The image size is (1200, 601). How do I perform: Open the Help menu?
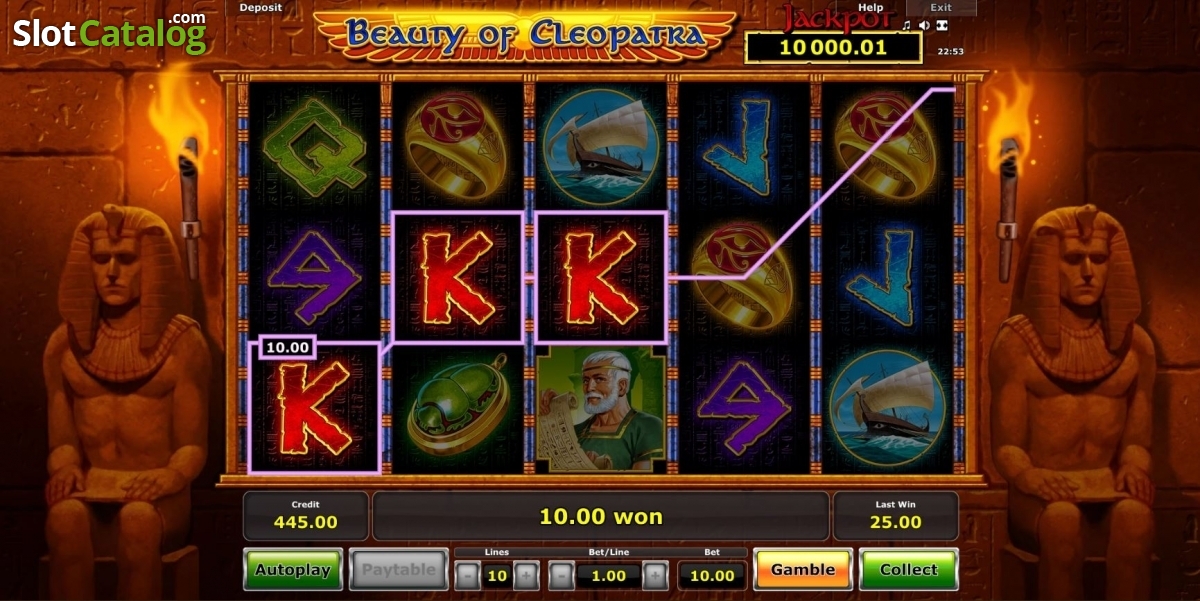click(870, 7)
